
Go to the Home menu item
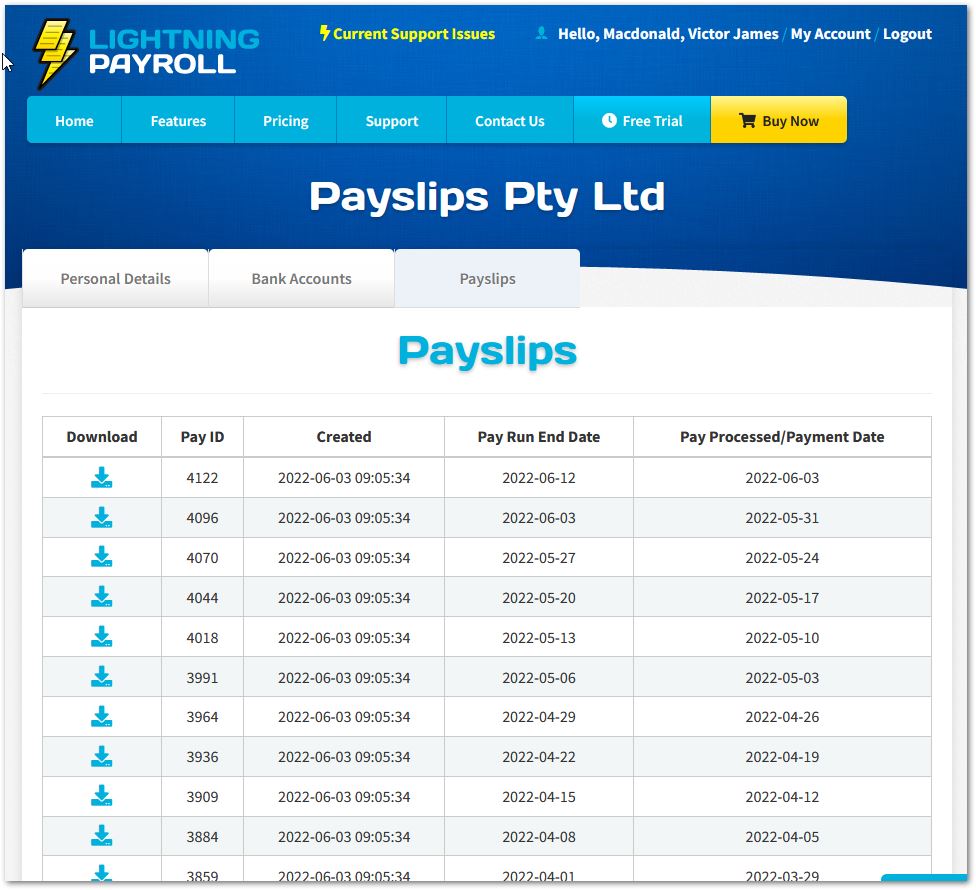point(74,120)
